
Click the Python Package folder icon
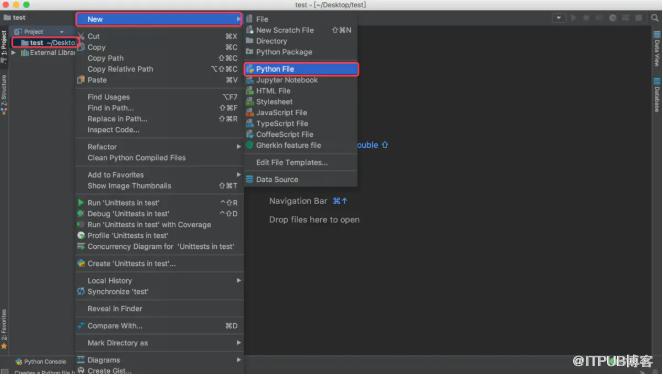tap(250, 52)
